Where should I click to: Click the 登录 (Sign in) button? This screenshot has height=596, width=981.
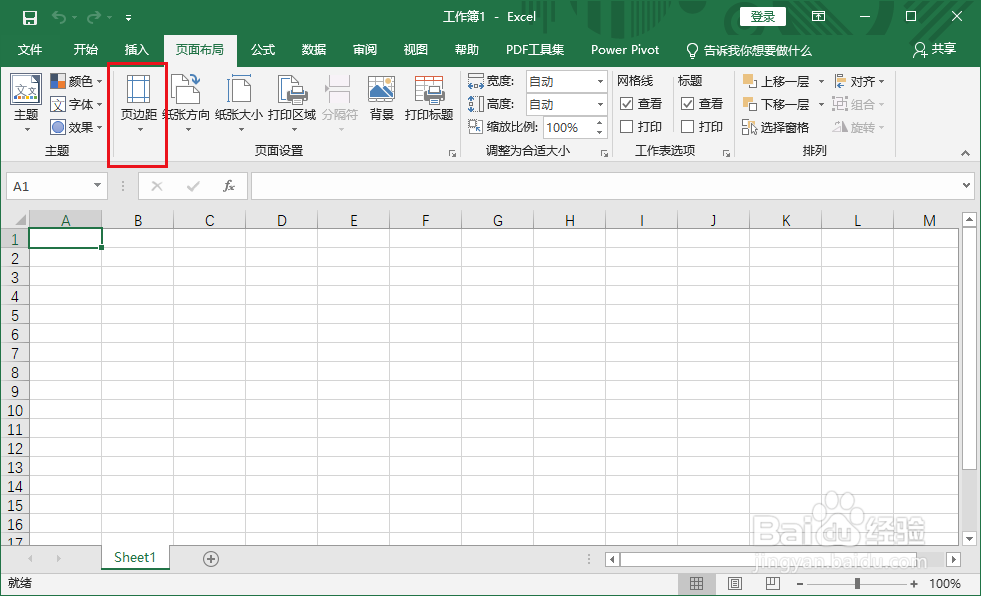[763, 16]
